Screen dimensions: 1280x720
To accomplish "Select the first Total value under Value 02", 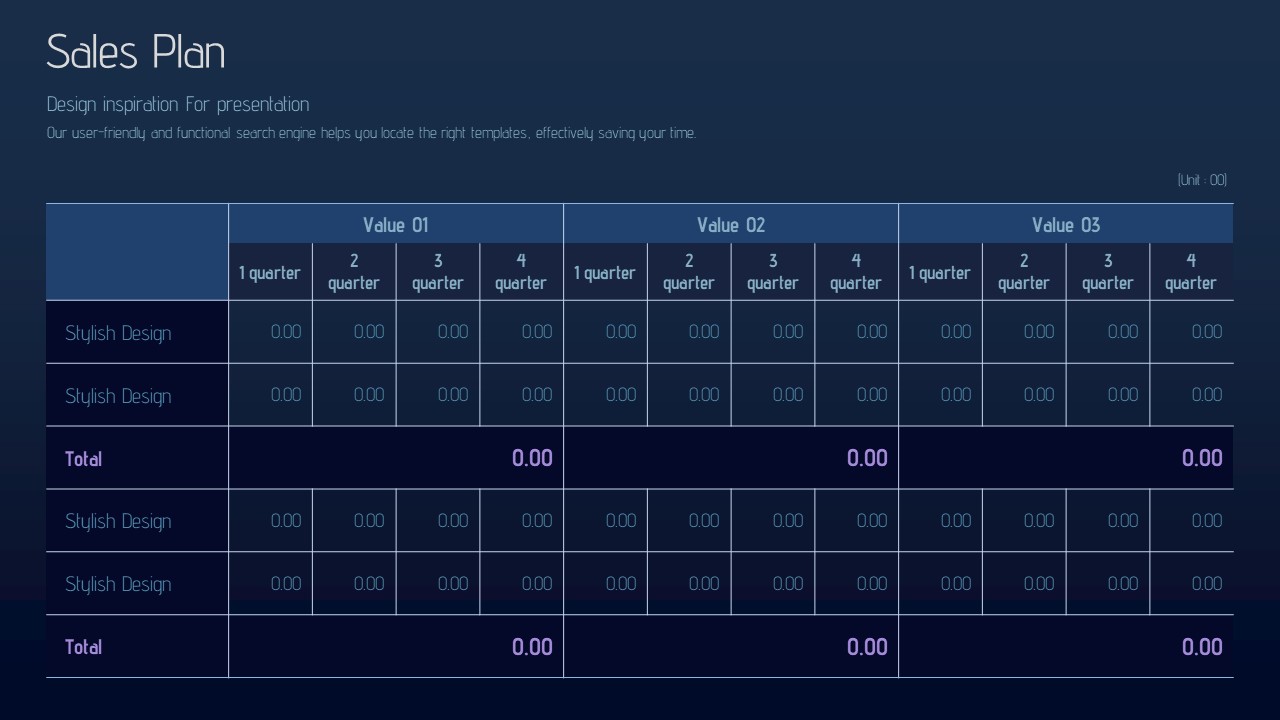I will [867, 458].
